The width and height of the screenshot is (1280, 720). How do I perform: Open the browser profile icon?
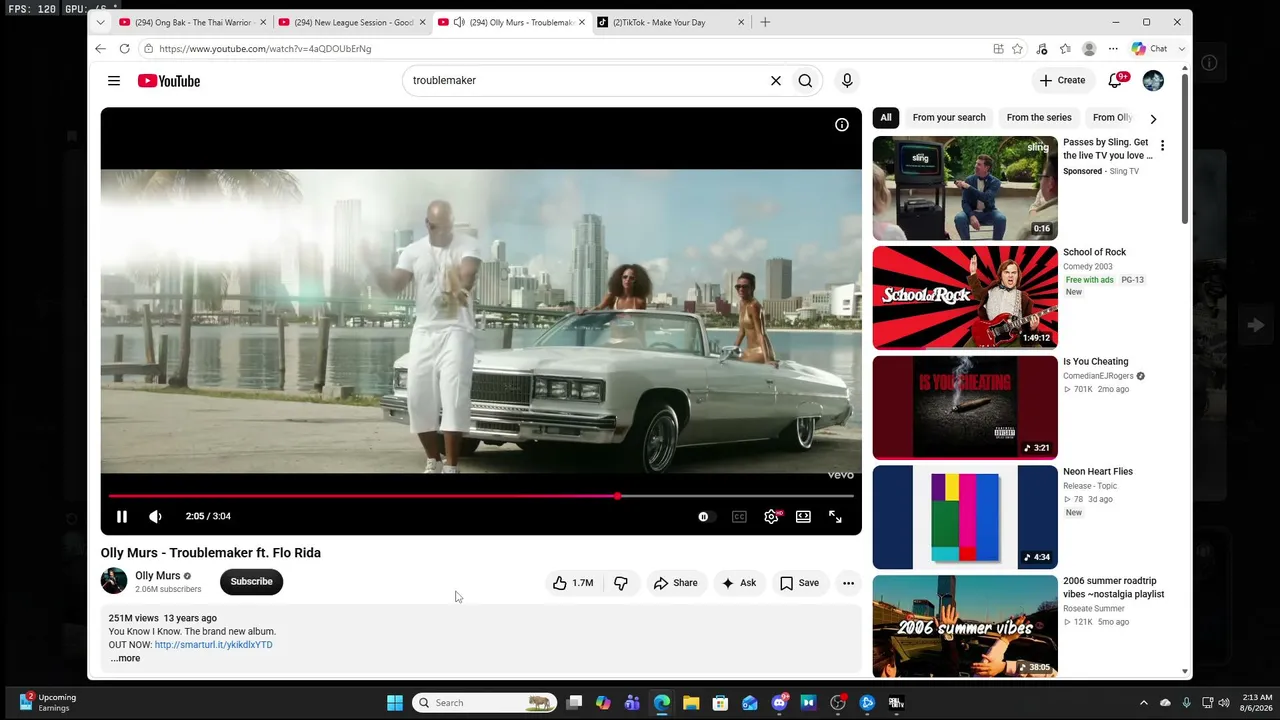click(x=1089, y=49)
